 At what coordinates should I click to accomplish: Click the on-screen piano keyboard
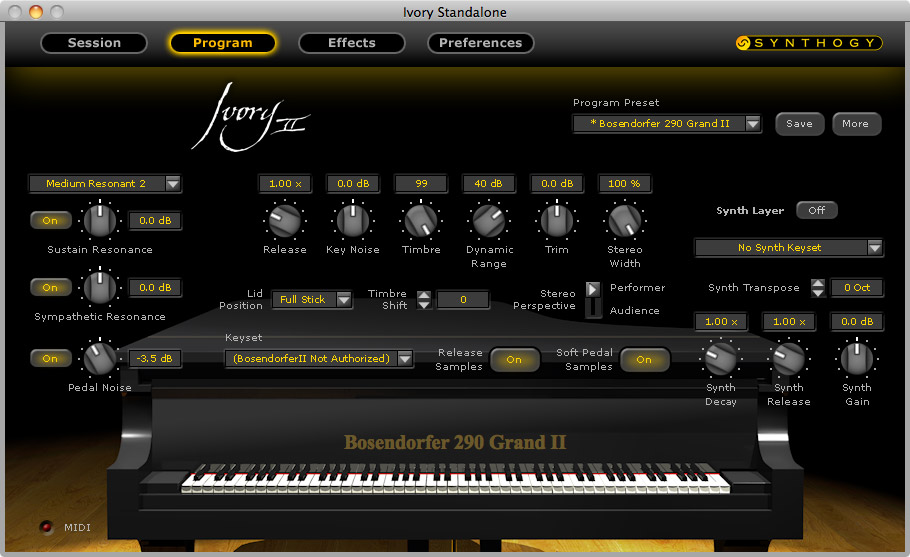[455, 479]
